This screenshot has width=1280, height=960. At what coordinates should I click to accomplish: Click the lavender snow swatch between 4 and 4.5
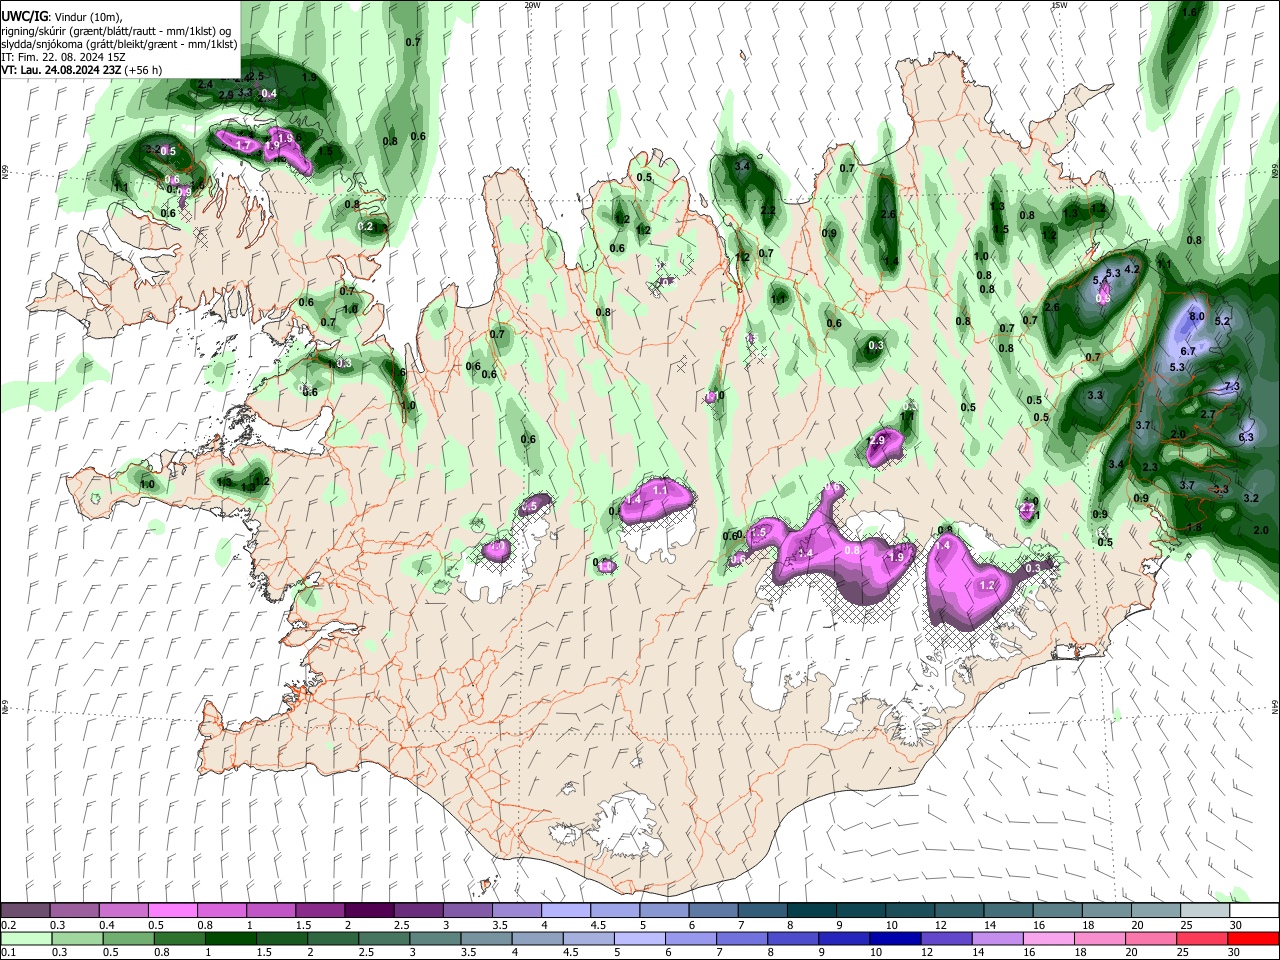[565, 911]
